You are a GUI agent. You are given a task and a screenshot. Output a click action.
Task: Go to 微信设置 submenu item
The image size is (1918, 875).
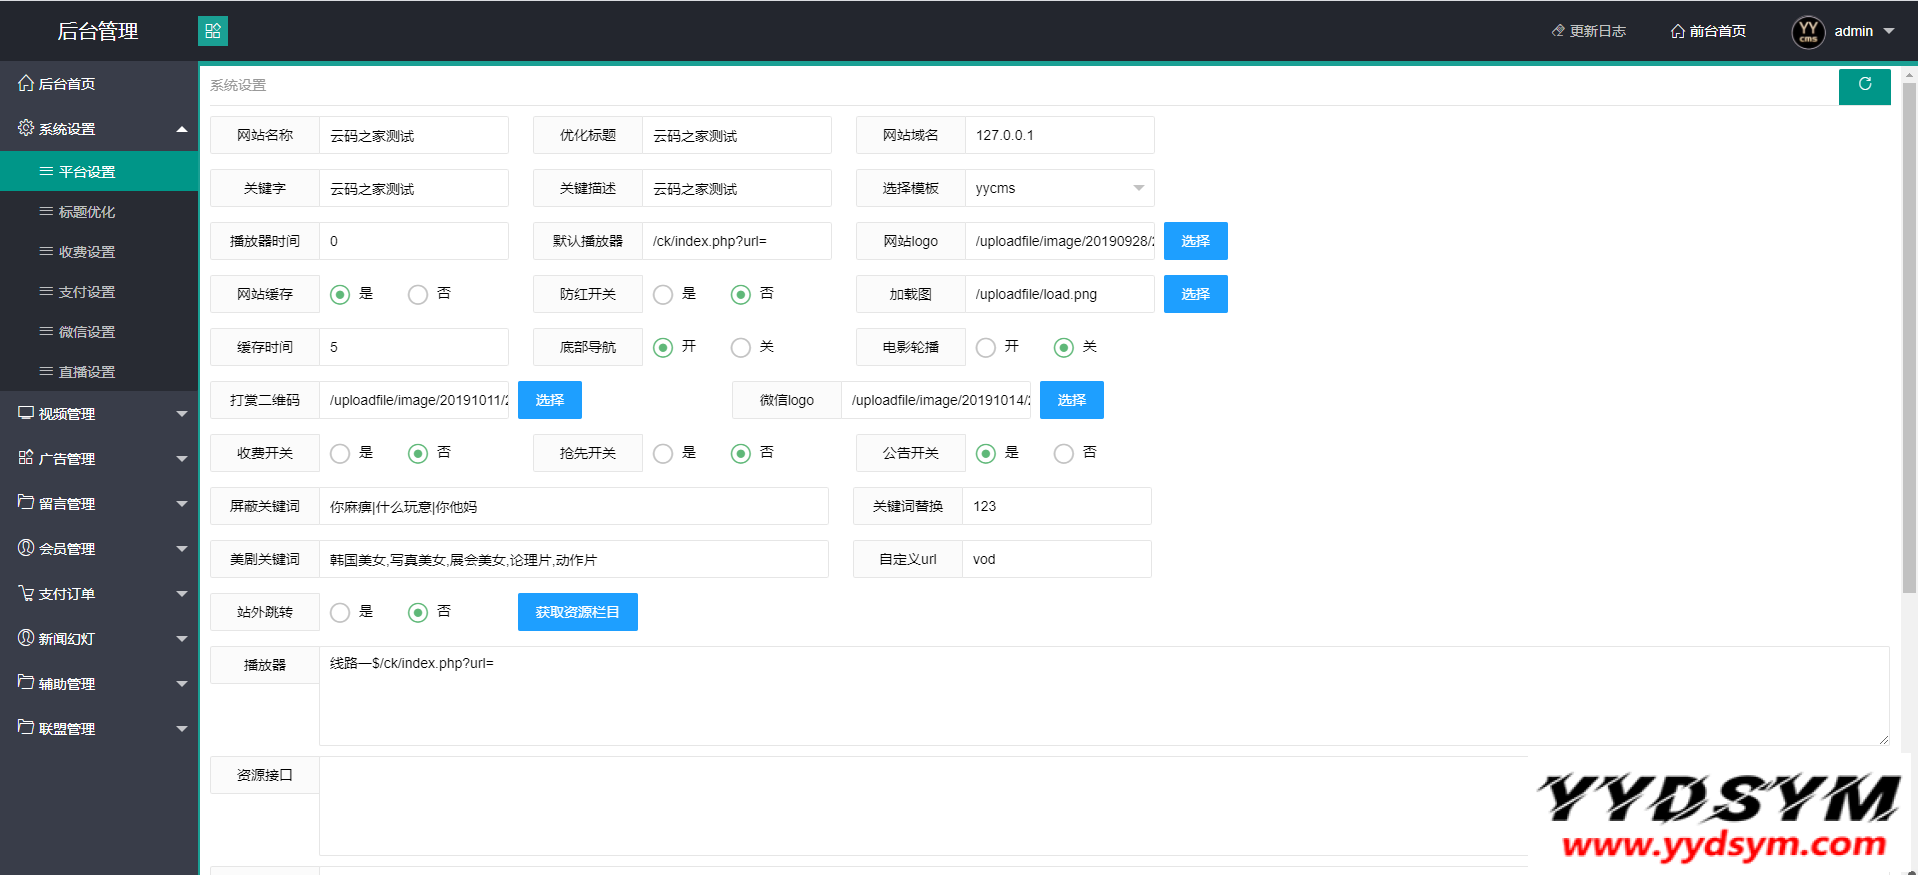tap(87, 332)
